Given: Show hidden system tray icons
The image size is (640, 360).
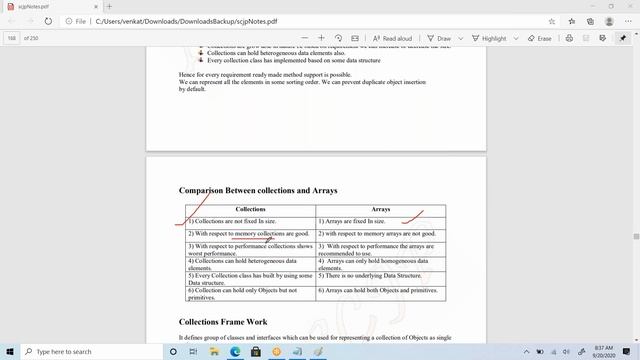Looking at the screenshot, I should [x=527, y=351].
